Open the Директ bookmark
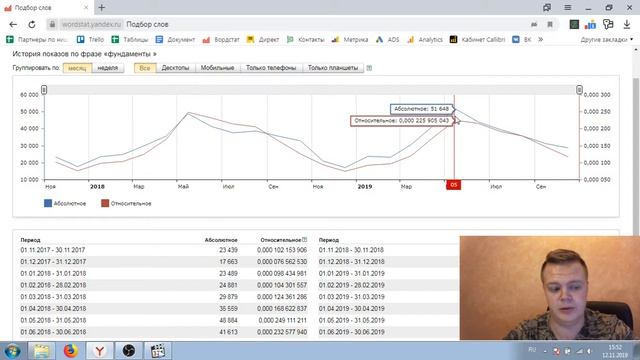 pos(263,40)
